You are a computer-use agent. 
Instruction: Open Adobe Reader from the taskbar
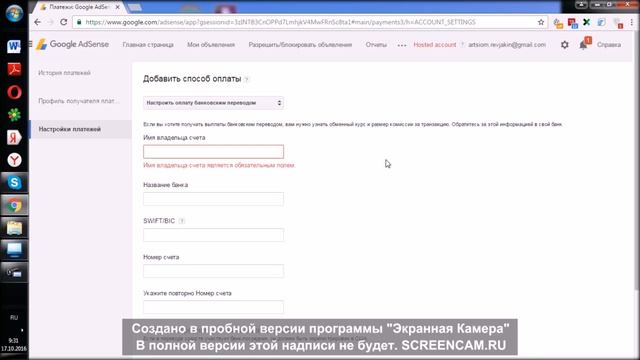pyautogui.click(x=14, y=69)
